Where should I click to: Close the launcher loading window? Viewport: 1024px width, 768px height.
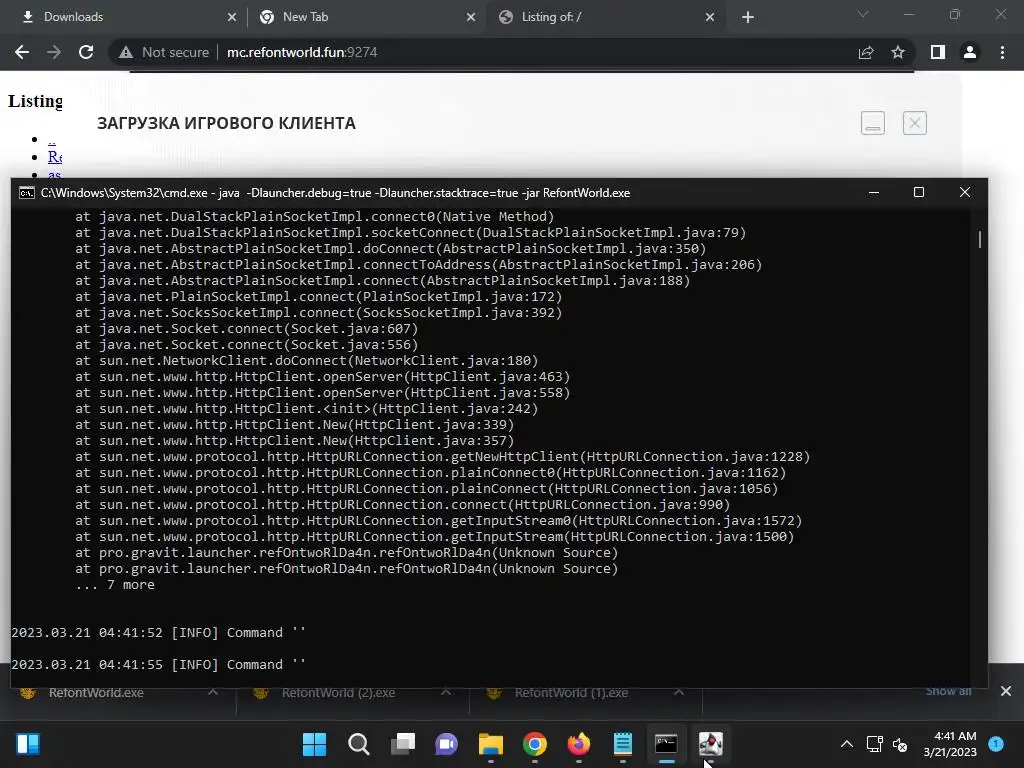915,123
